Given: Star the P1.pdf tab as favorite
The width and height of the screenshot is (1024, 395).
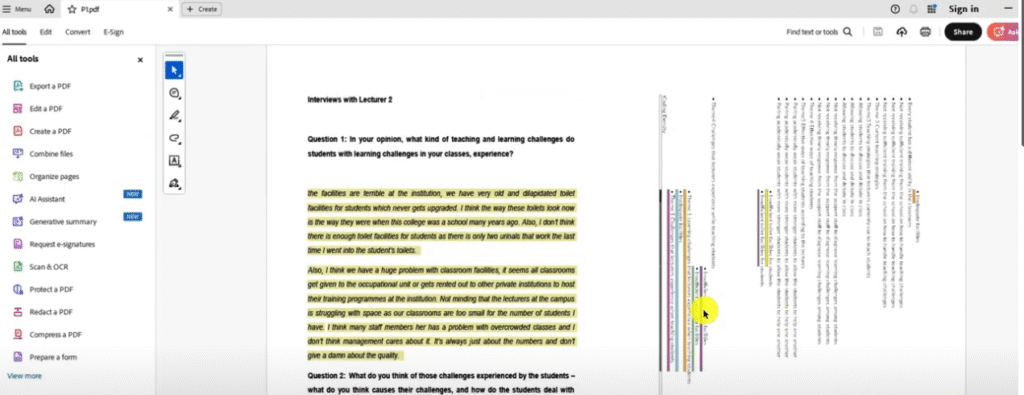Looking at the screenshot, I should [72, 9].
